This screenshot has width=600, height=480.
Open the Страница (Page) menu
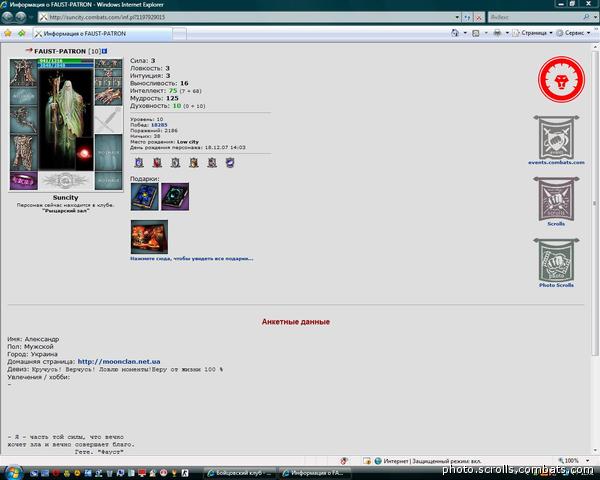[x=533, y=33]
